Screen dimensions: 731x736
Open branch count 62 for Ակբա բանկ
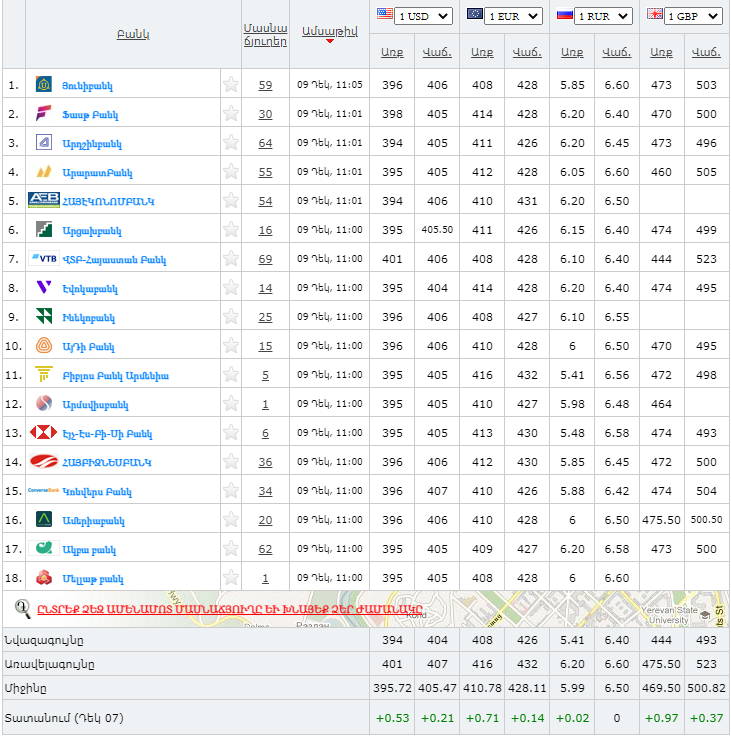[x=265, y=549]
